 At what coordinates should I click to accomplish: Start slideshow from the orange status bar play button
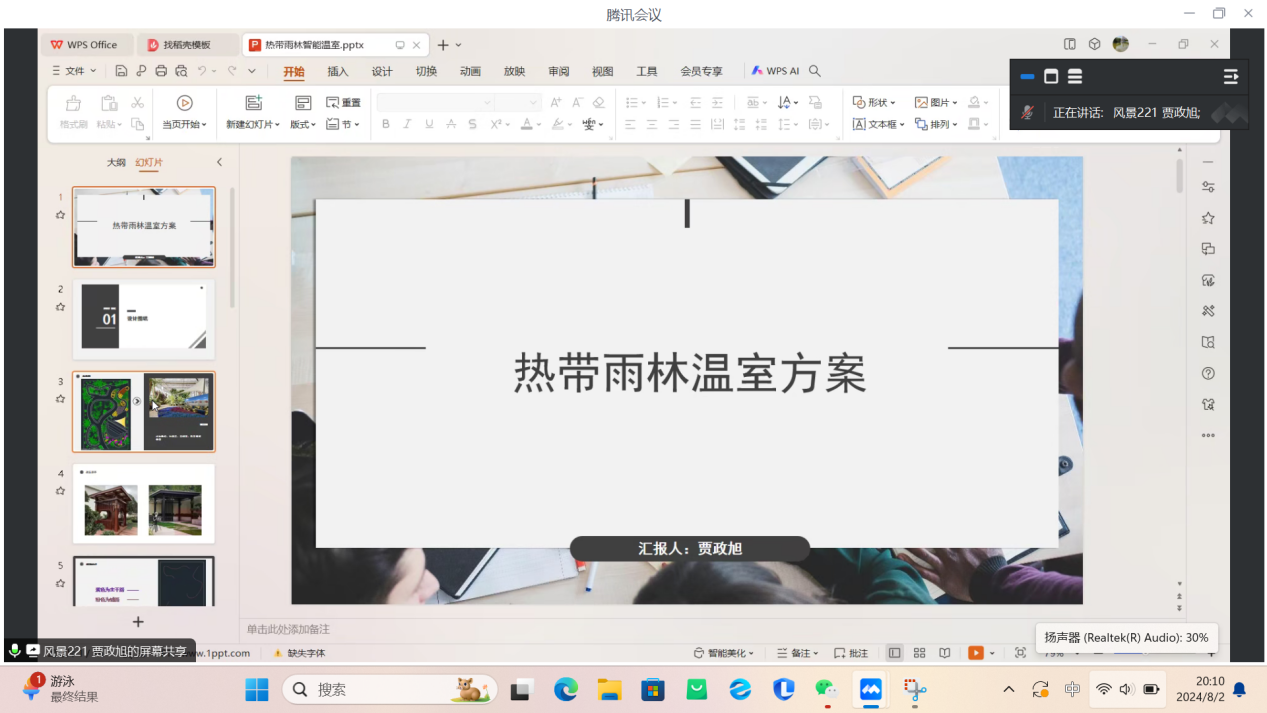pyautogui.click(x=975, y=653)
